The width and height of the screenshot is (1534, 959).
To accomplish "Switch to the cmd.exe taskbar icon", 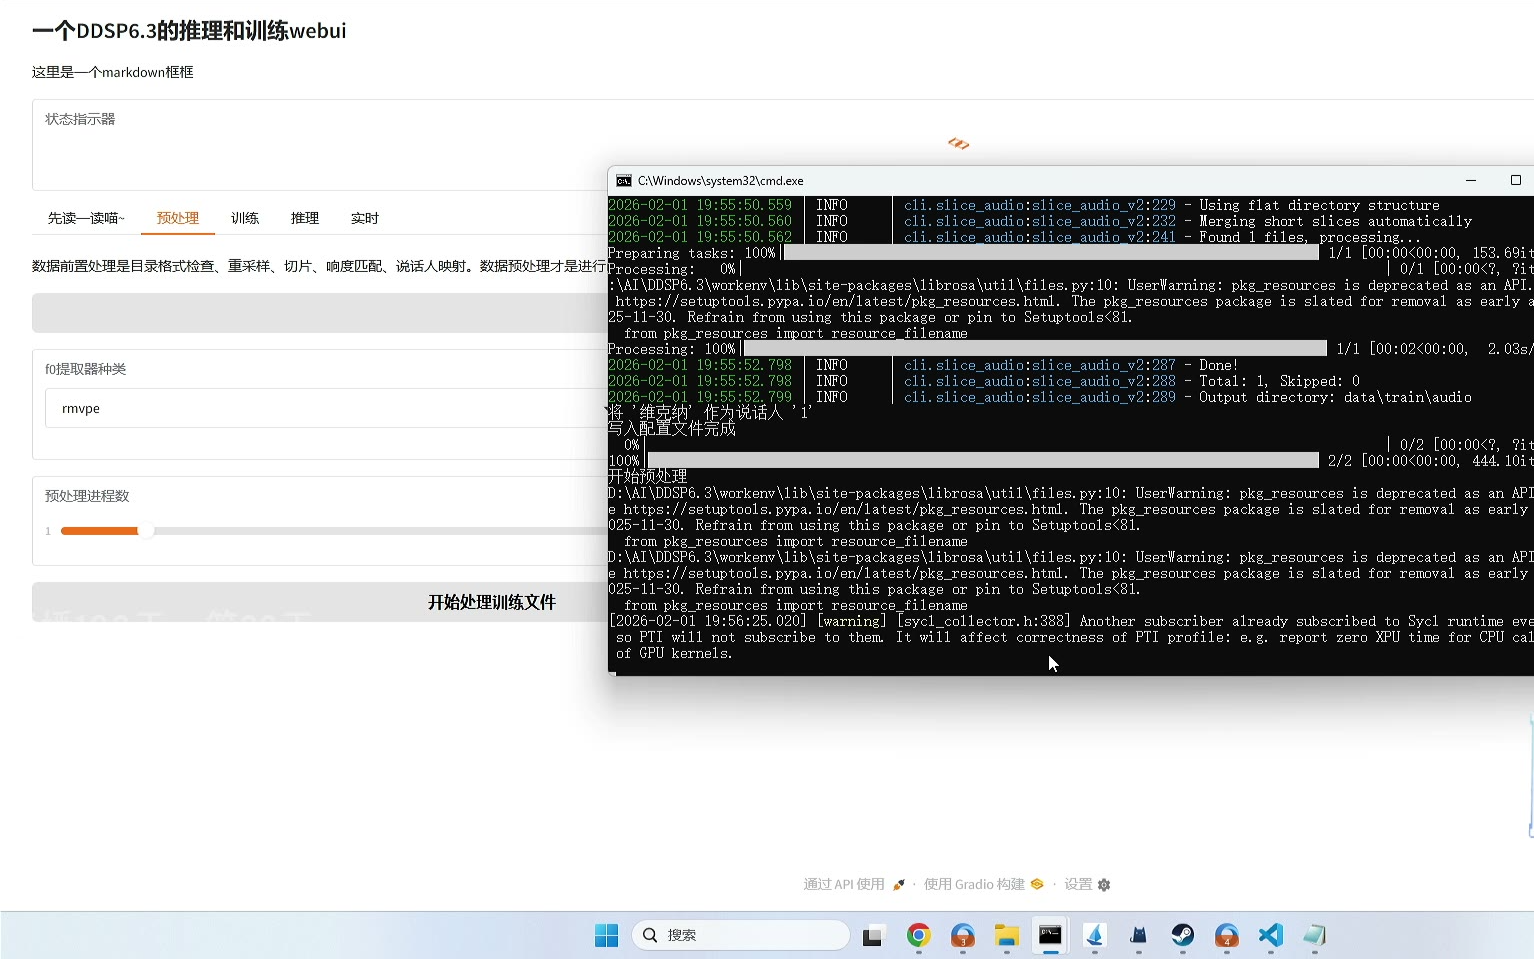I will 1050,935.
